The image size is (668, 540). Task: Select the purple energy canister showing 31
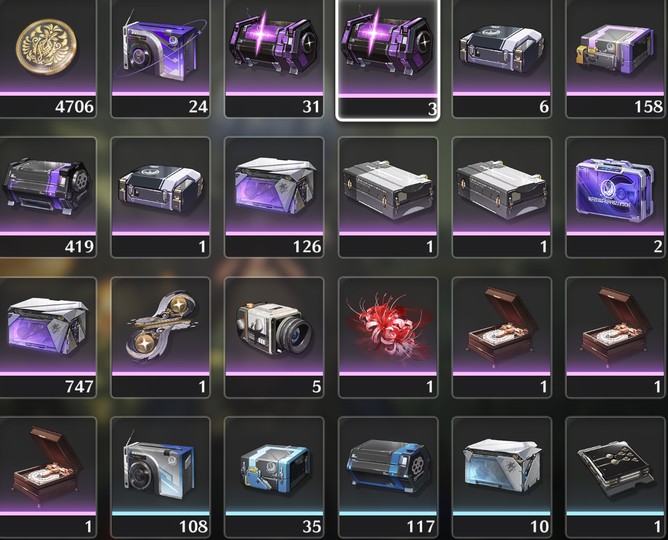[x=274, y=58]
